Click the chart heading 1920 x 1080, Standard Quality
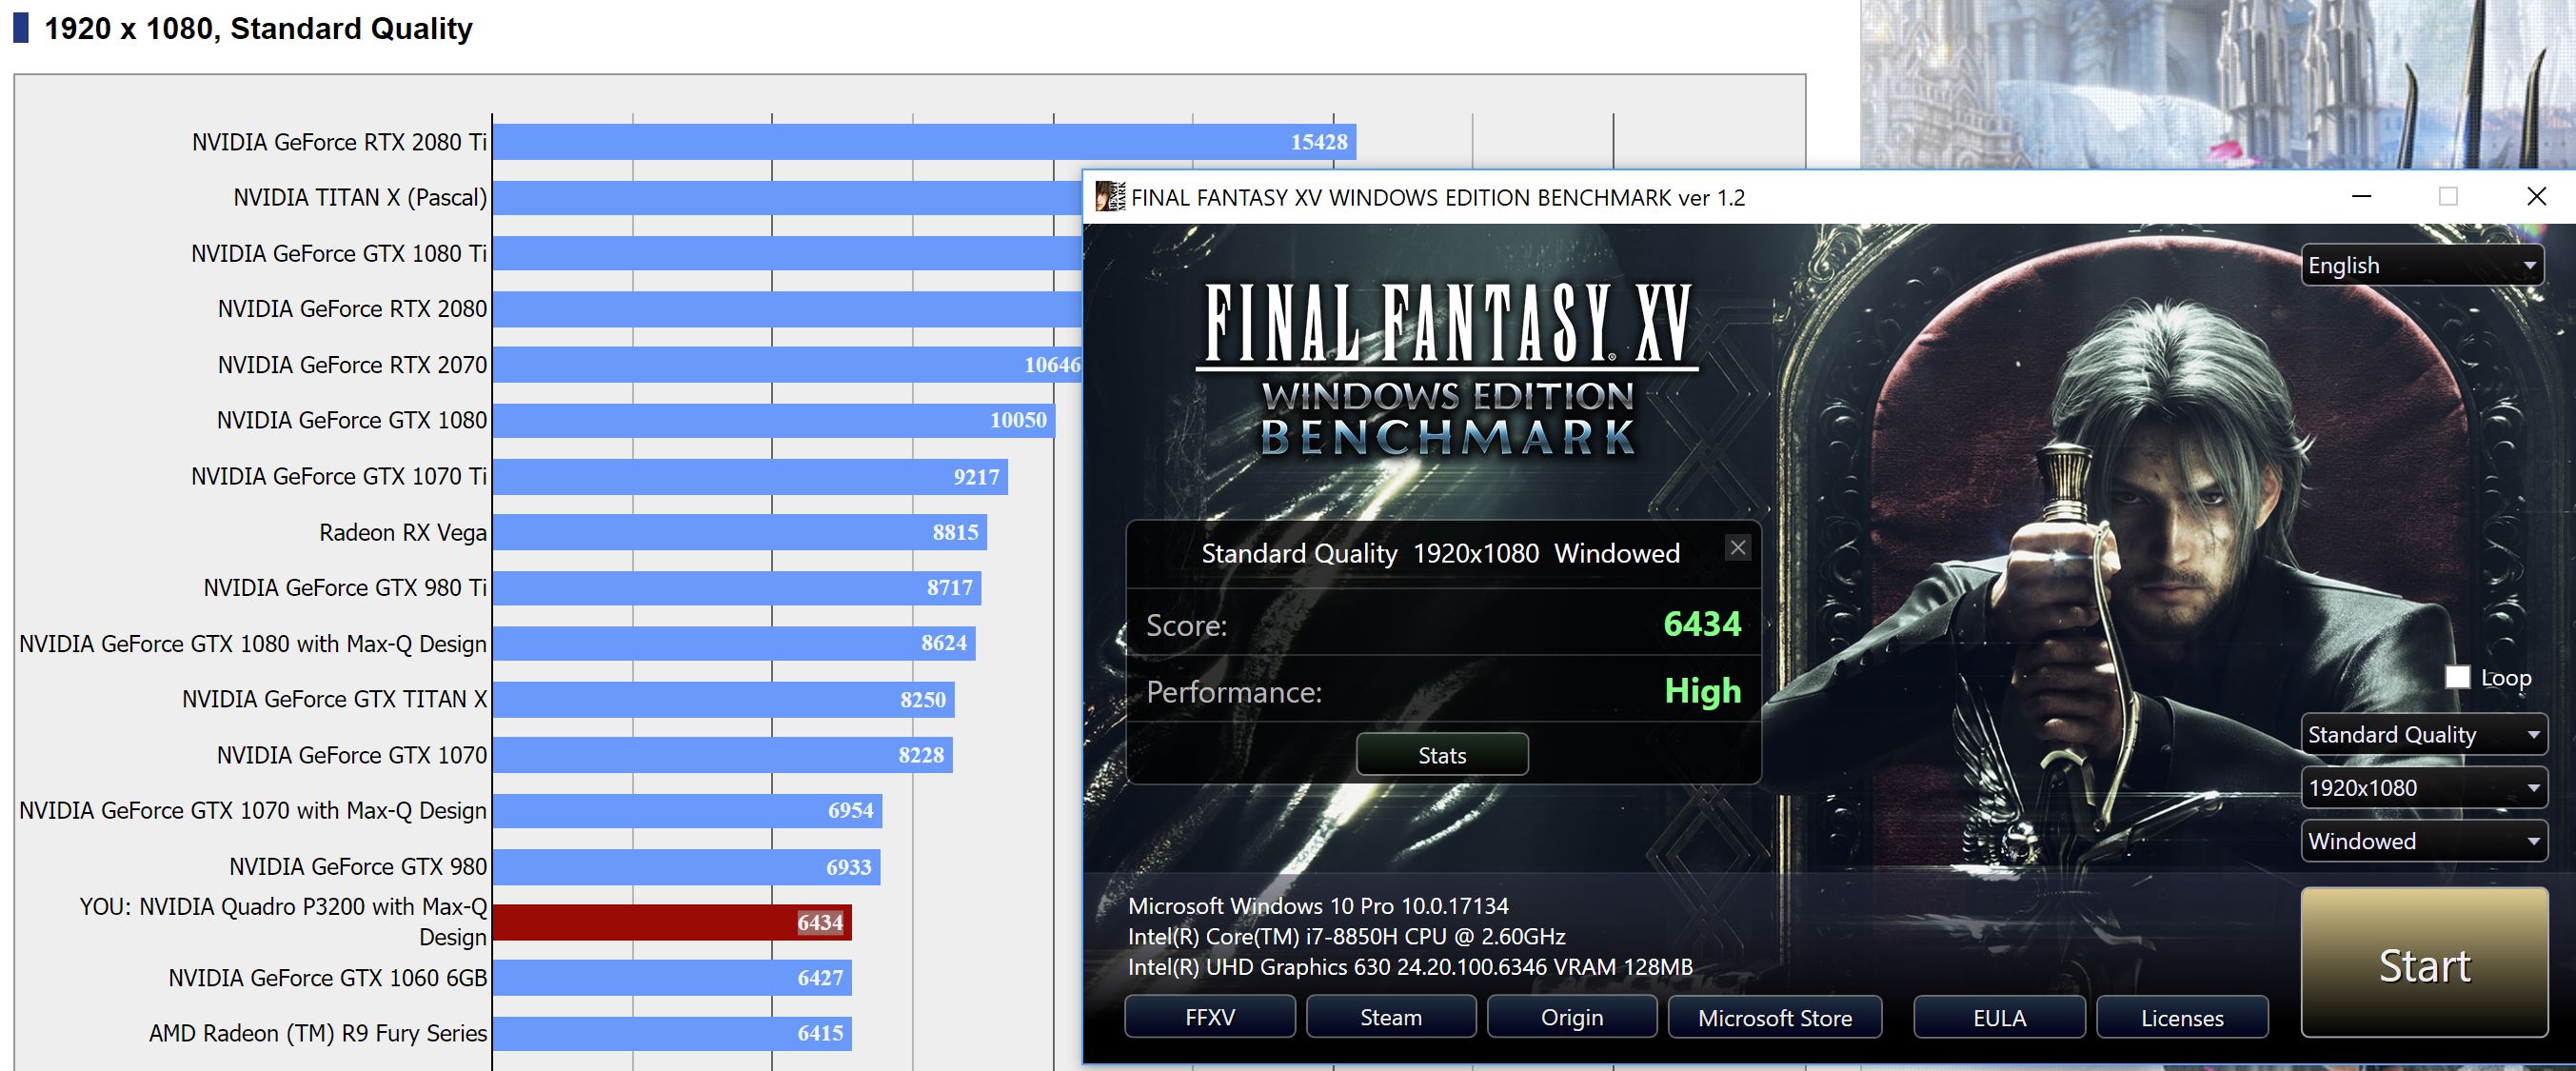 click(x=258, y=28)
